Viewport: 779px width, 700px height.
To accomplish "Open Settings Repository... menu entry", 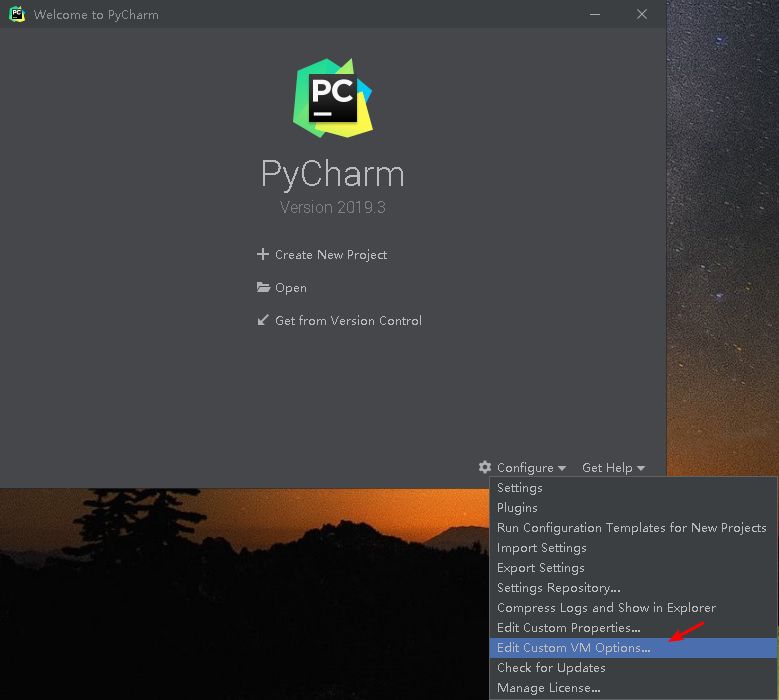I will point(558,588).
